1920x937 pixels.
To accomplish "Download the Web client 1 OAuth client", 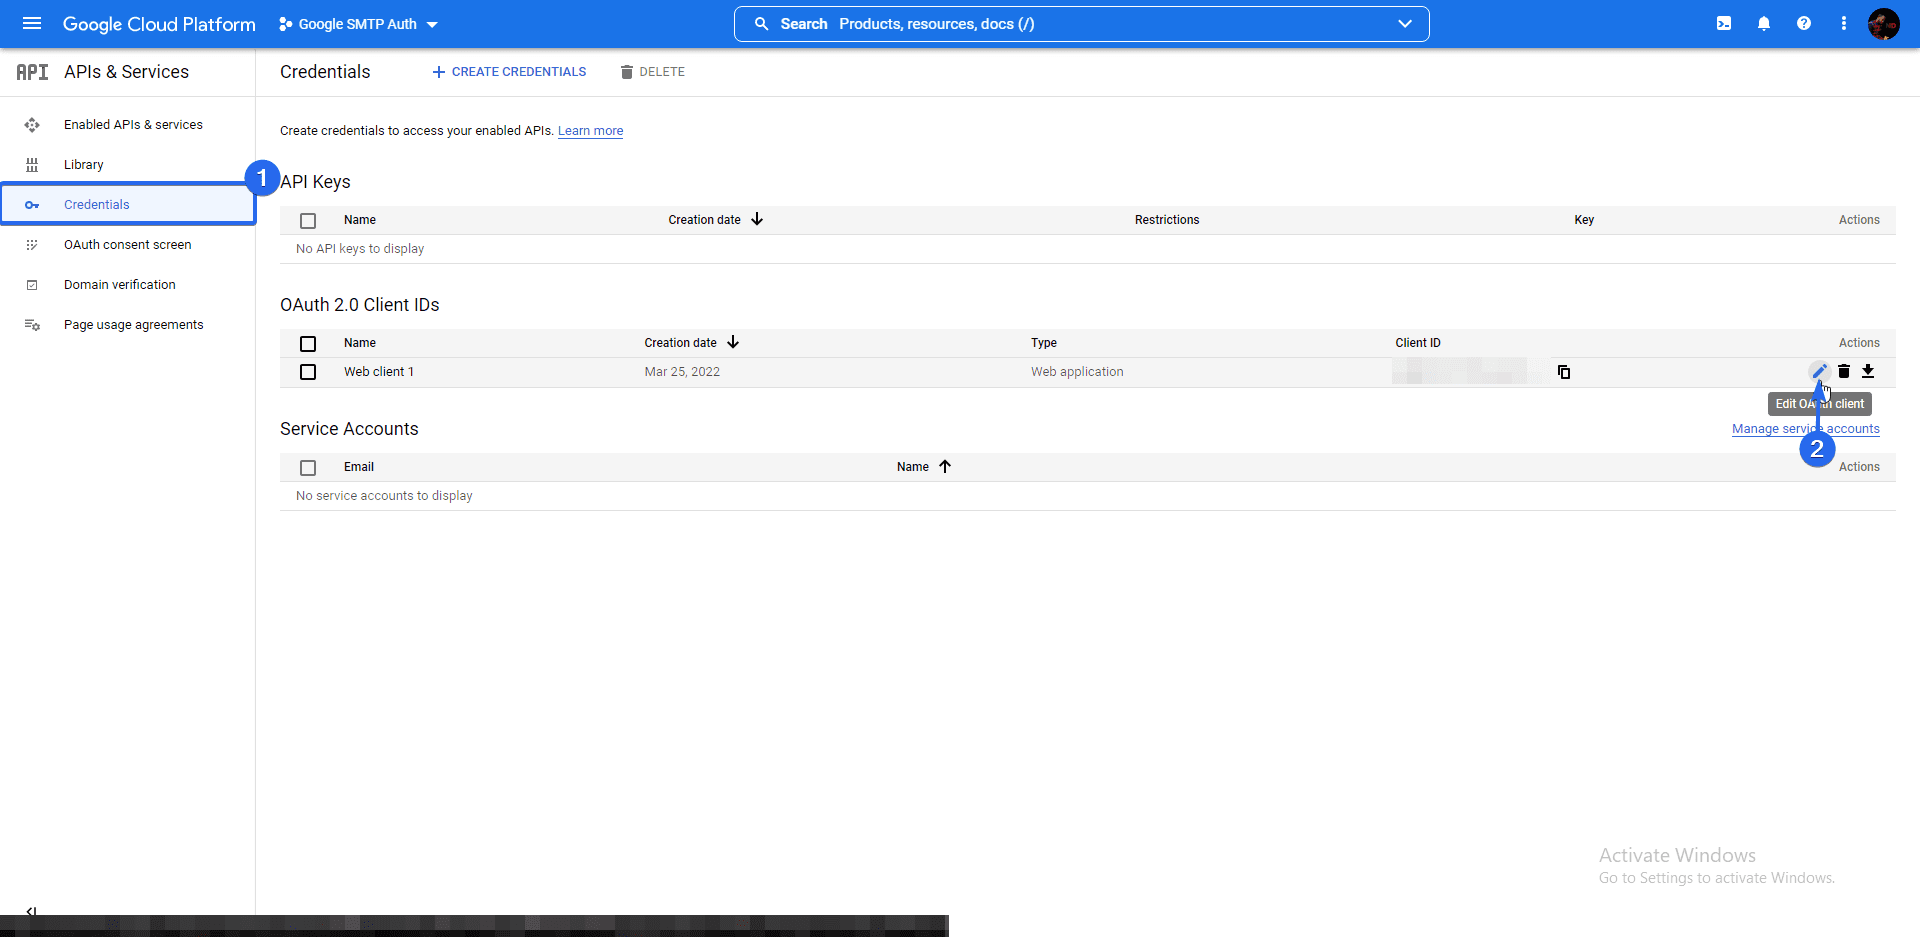I will click(x=1868, y=371).
